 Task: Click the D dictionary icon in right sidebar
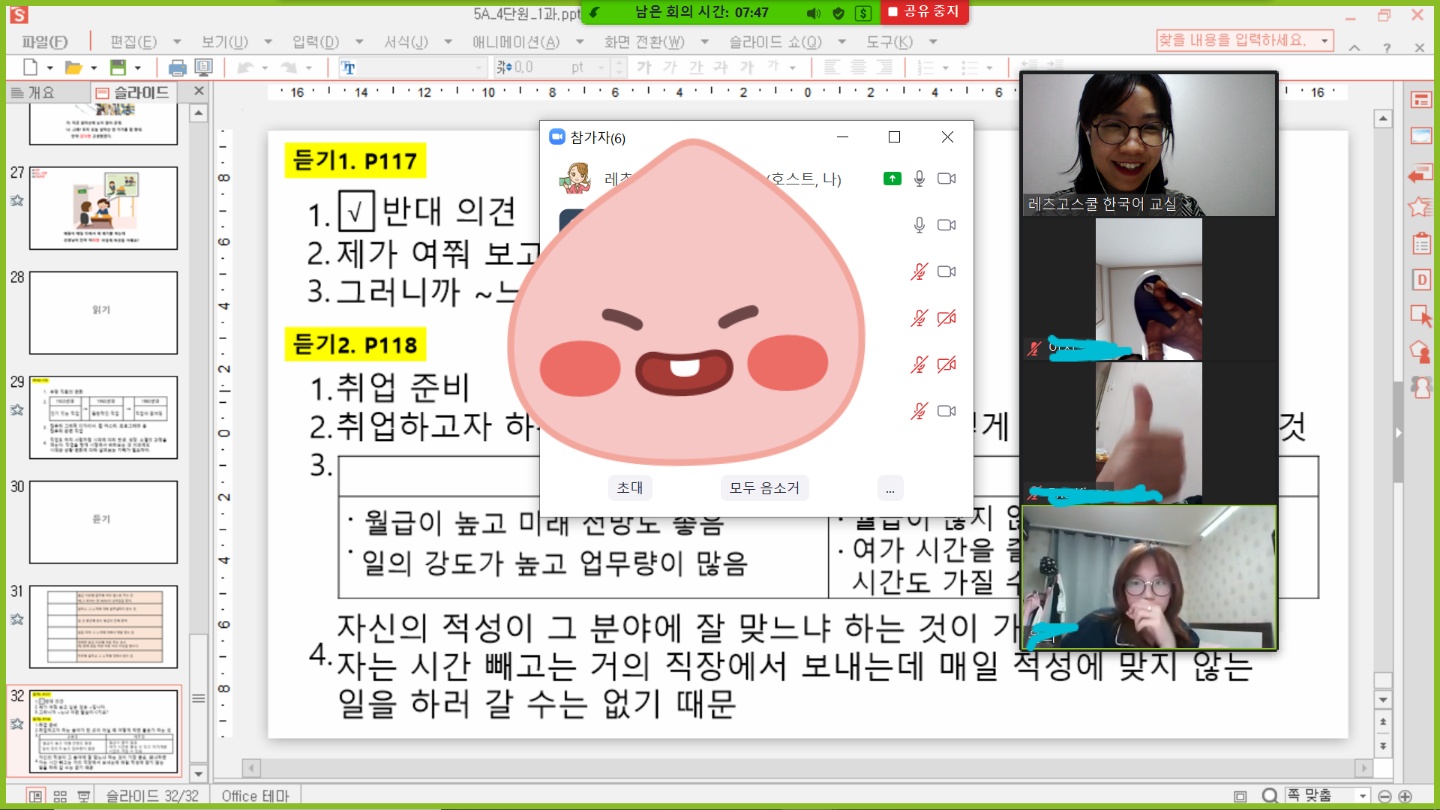(x=1421, y=279)
